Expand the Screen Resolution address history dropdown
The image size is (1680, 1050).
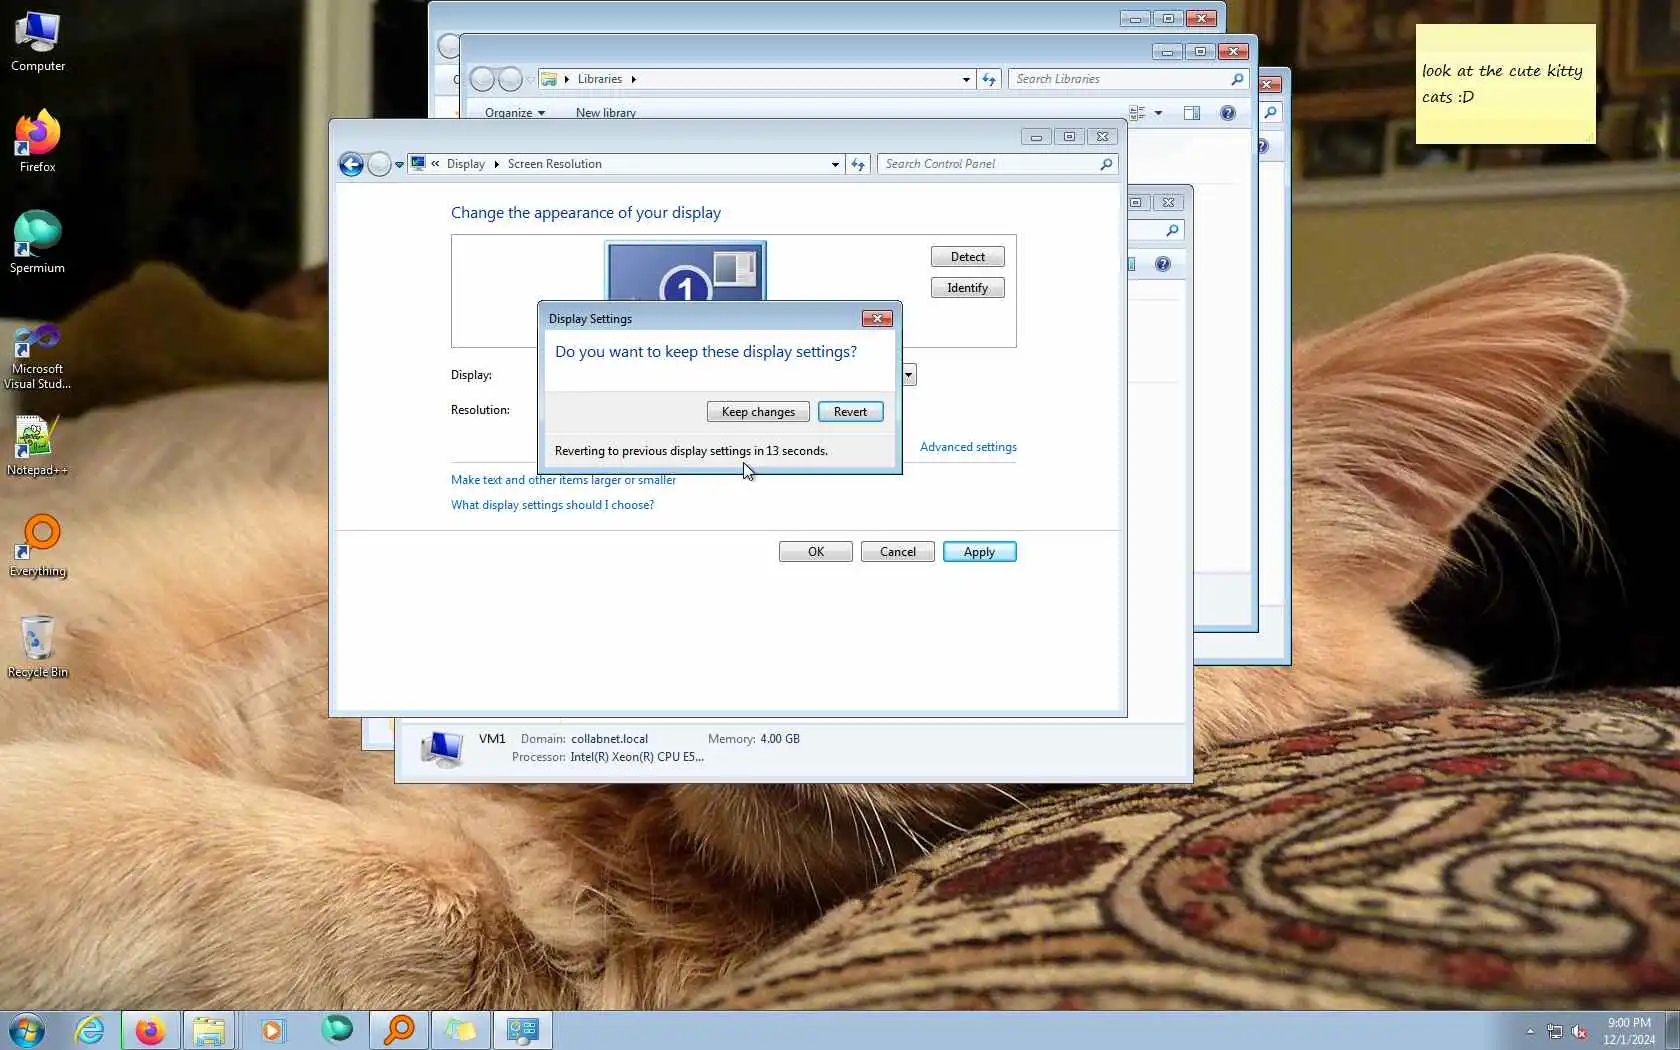pos(835,164)
